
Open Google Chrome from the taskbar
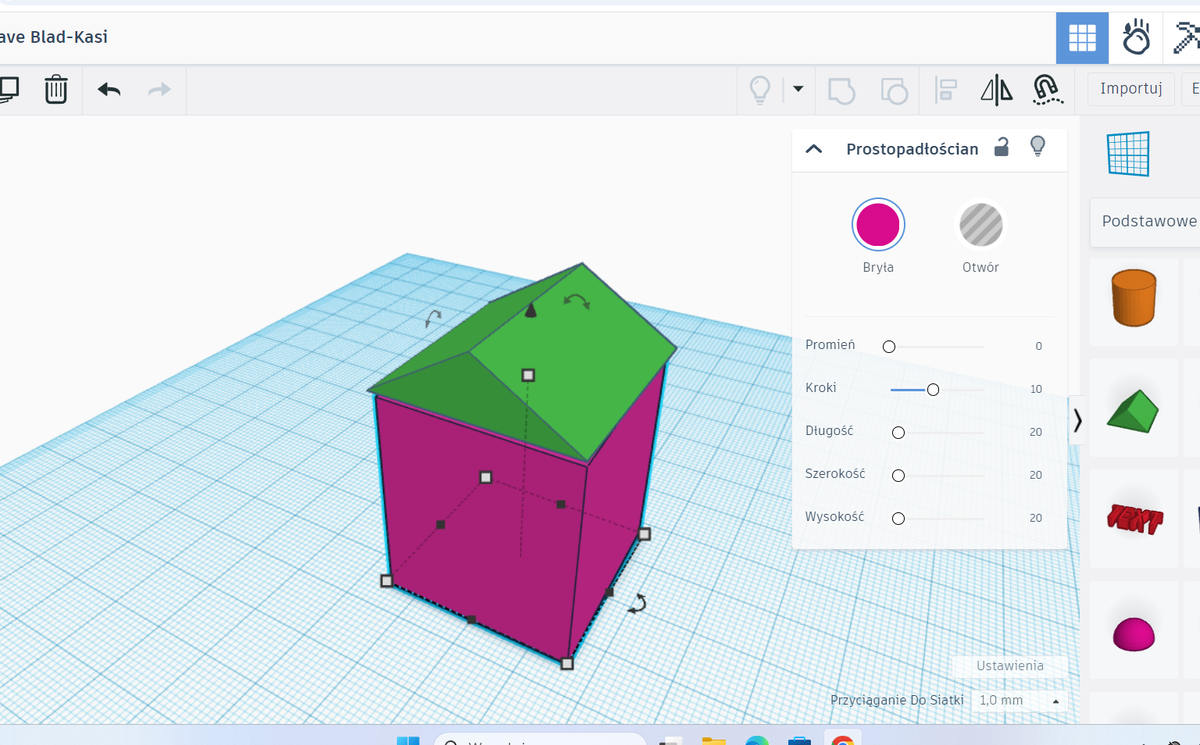842,741
